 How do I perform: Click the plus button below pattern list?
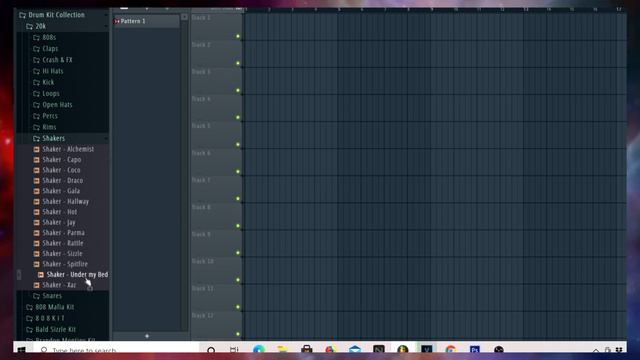tap(147, 336)
